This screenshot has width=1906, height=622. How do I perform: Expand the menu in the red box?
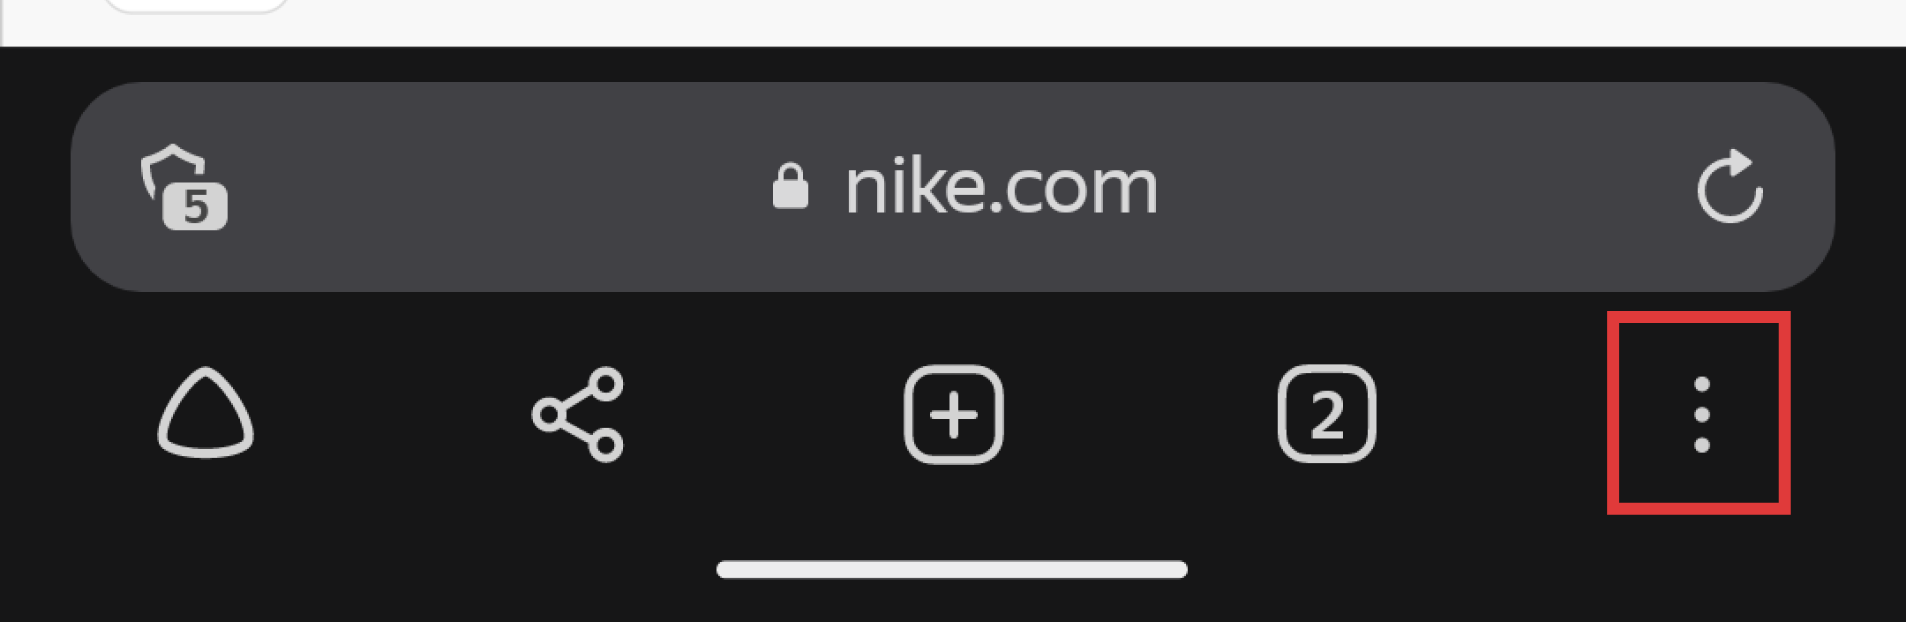pos(1701,414)
